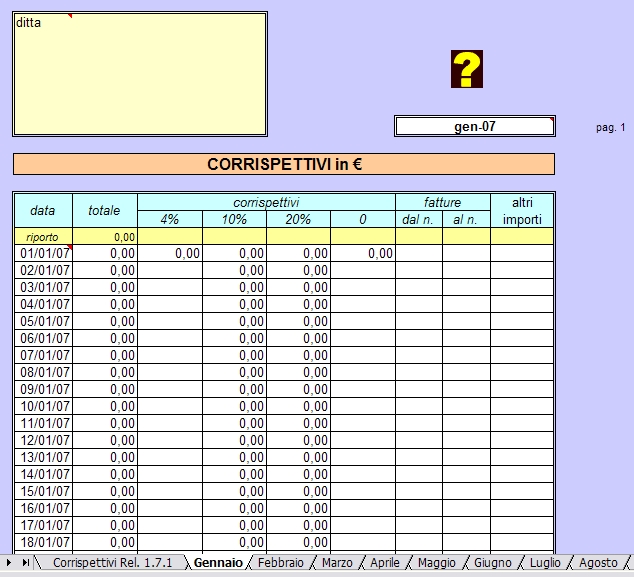Click the ditta company name box
634x577 pixels.
pyautogui.click(x=140, y=74)
